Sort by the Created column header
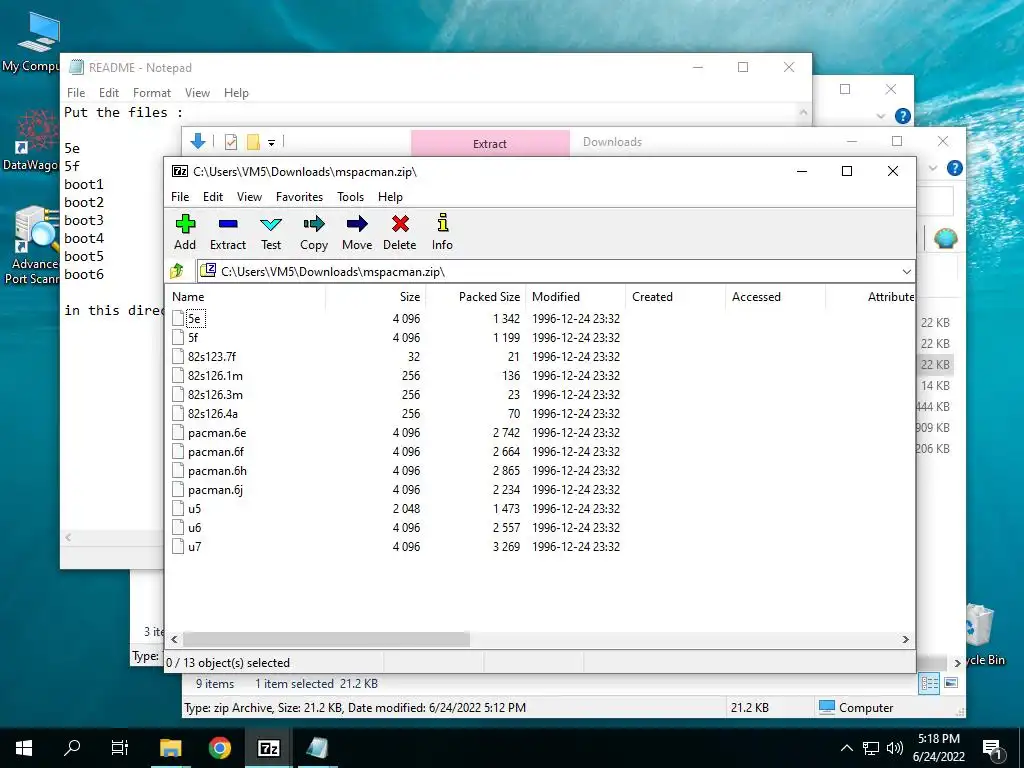 (x=676, y=296)
